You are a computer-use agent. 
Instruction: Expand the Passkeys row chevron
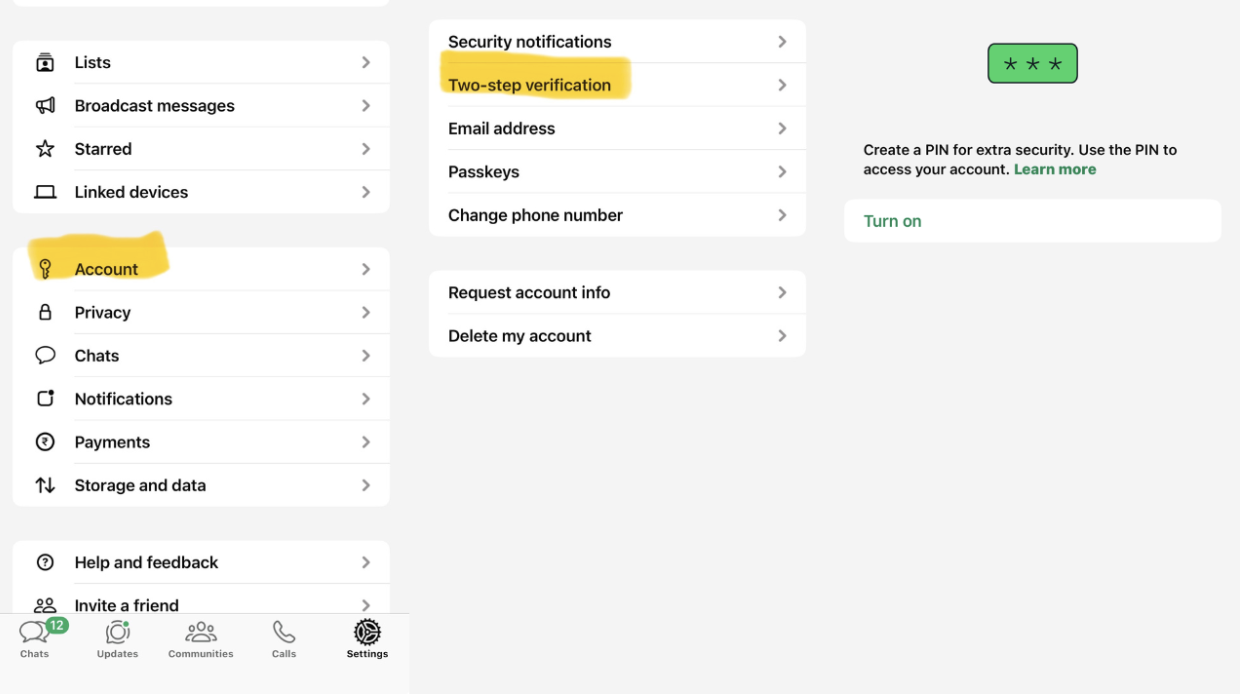coord(782,172)
